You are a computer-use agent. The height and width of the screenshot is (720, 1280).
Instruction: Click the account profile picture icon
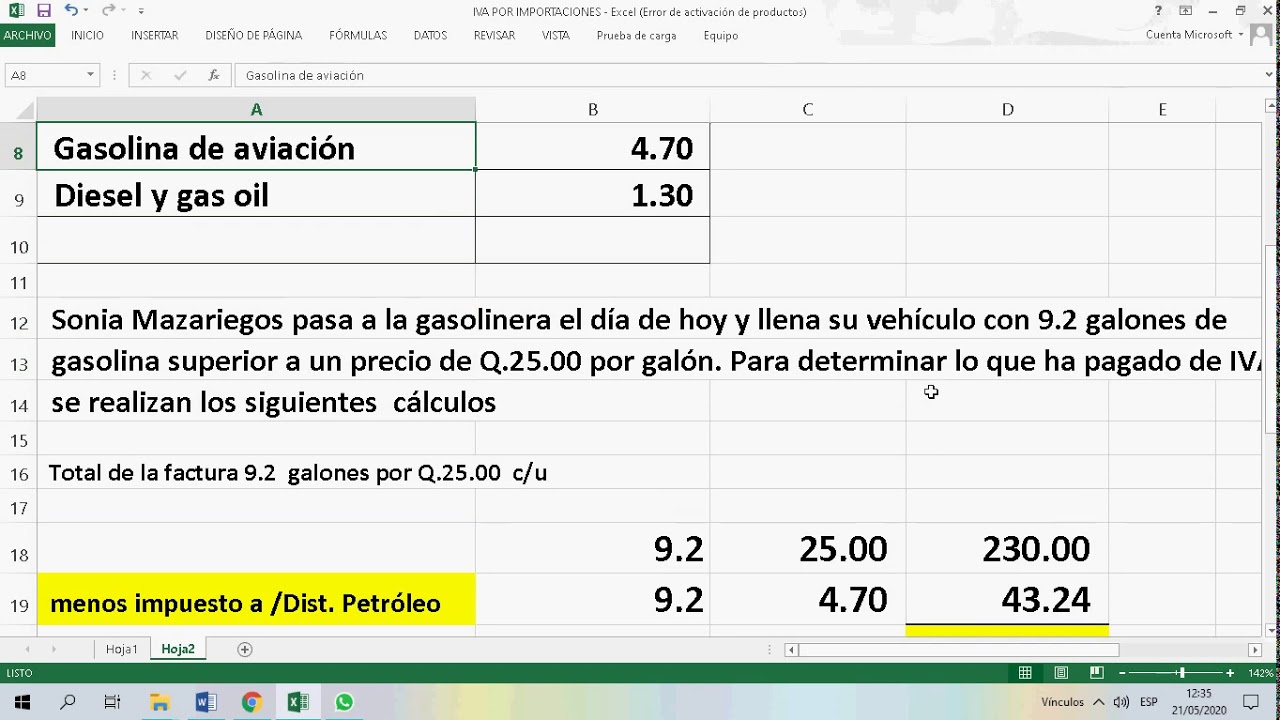[1259, 35]
